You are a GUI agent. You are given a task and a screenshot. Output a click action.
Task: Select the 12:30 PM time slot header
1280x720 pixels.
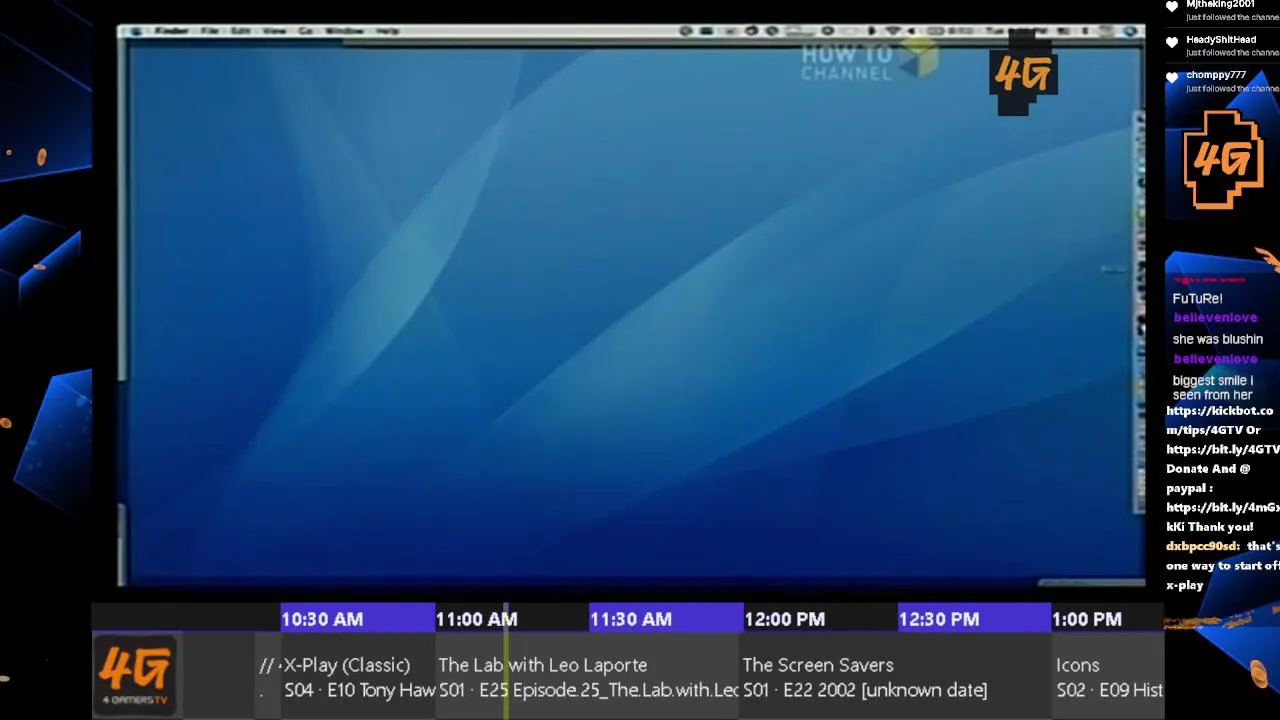973,619
